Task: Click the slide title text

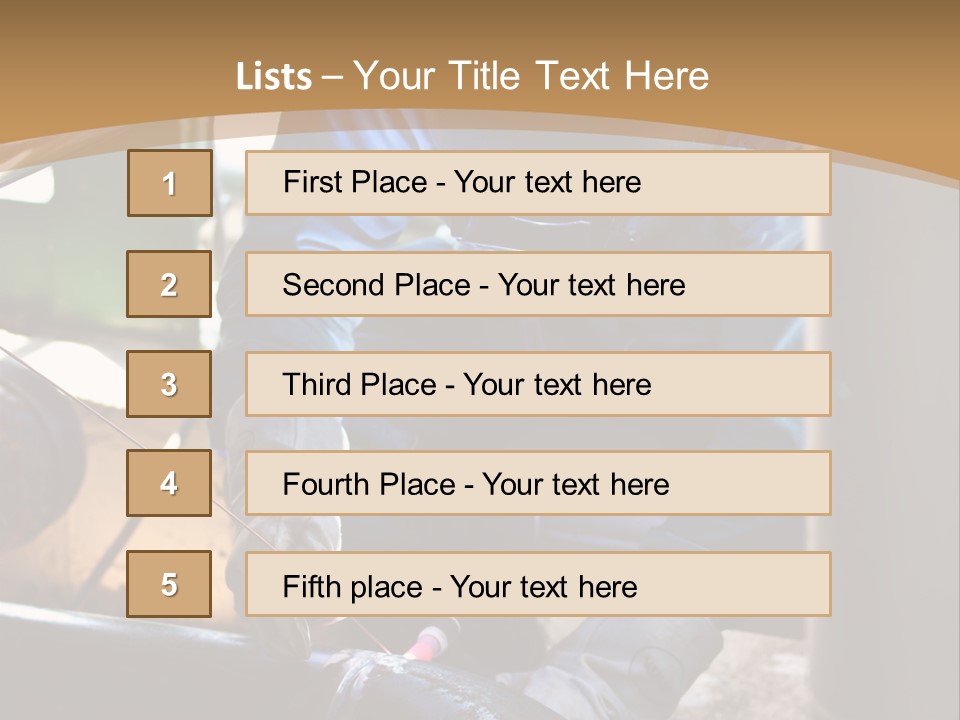Action: [472, 76]
